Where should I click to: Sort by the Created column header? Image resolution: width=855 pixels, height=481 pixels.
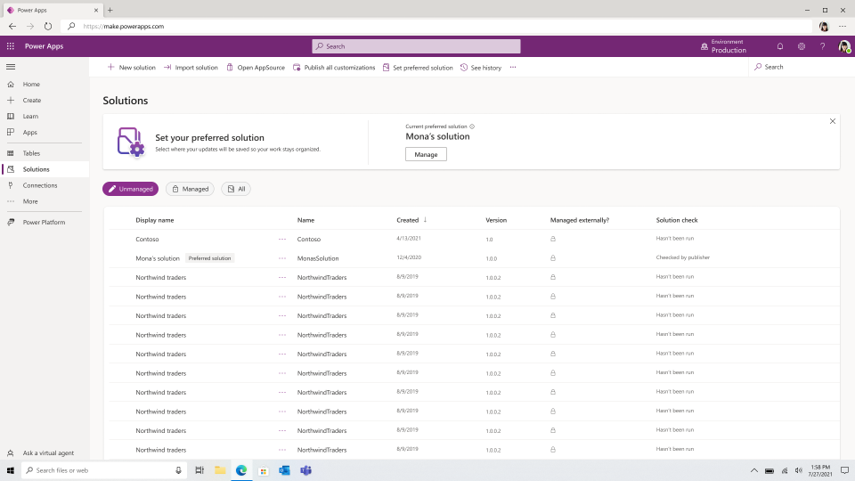408,220
